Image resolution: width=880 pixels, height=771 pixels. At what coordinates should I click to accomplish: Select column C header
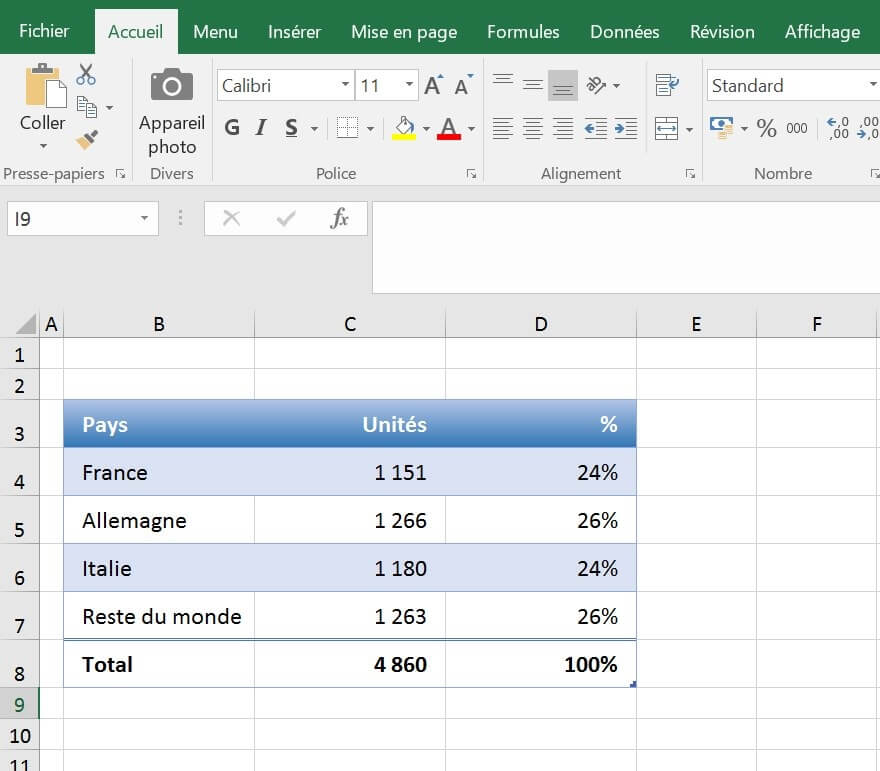click(350, 324)
